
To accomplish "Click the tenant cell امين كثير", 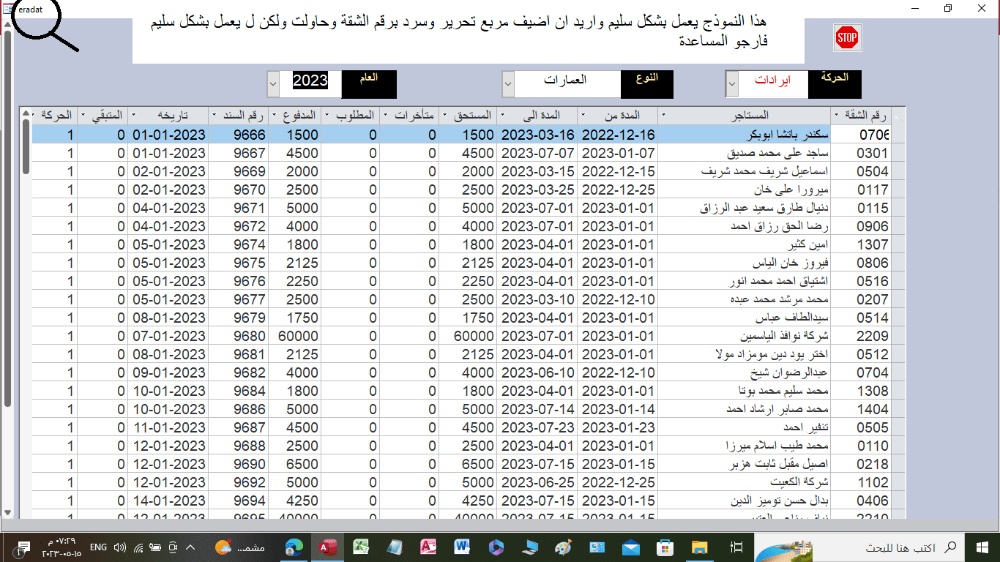I will point(744,244).
